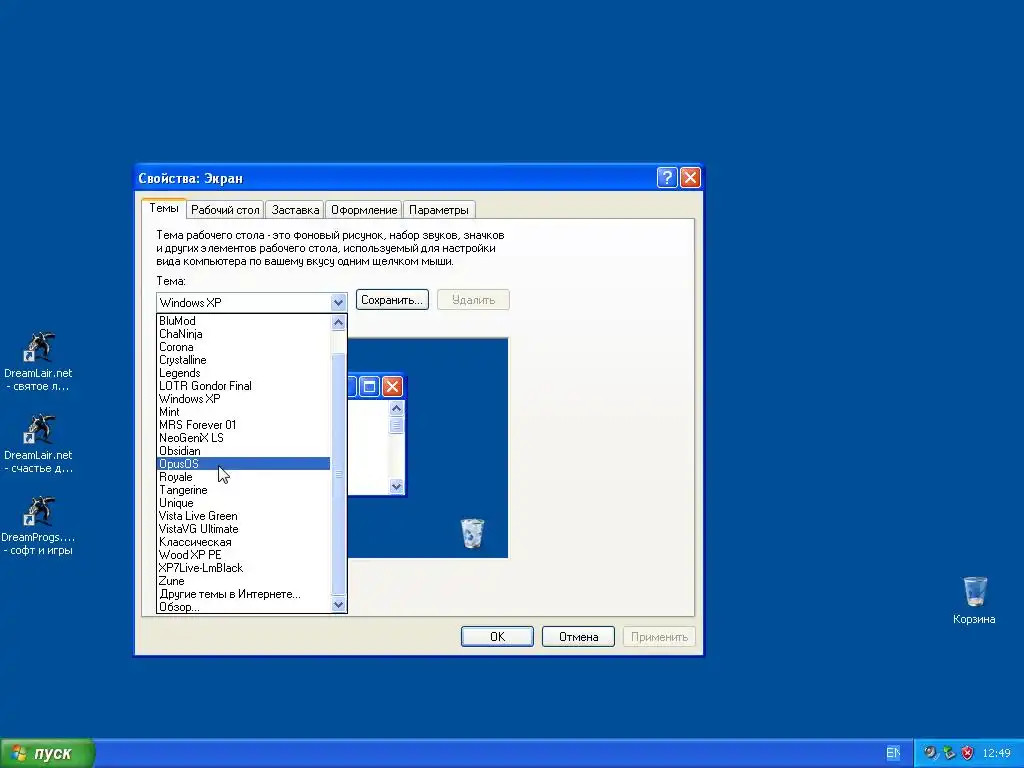Choose Royale theme from list
1024x768 pixels.
[244, 477]
